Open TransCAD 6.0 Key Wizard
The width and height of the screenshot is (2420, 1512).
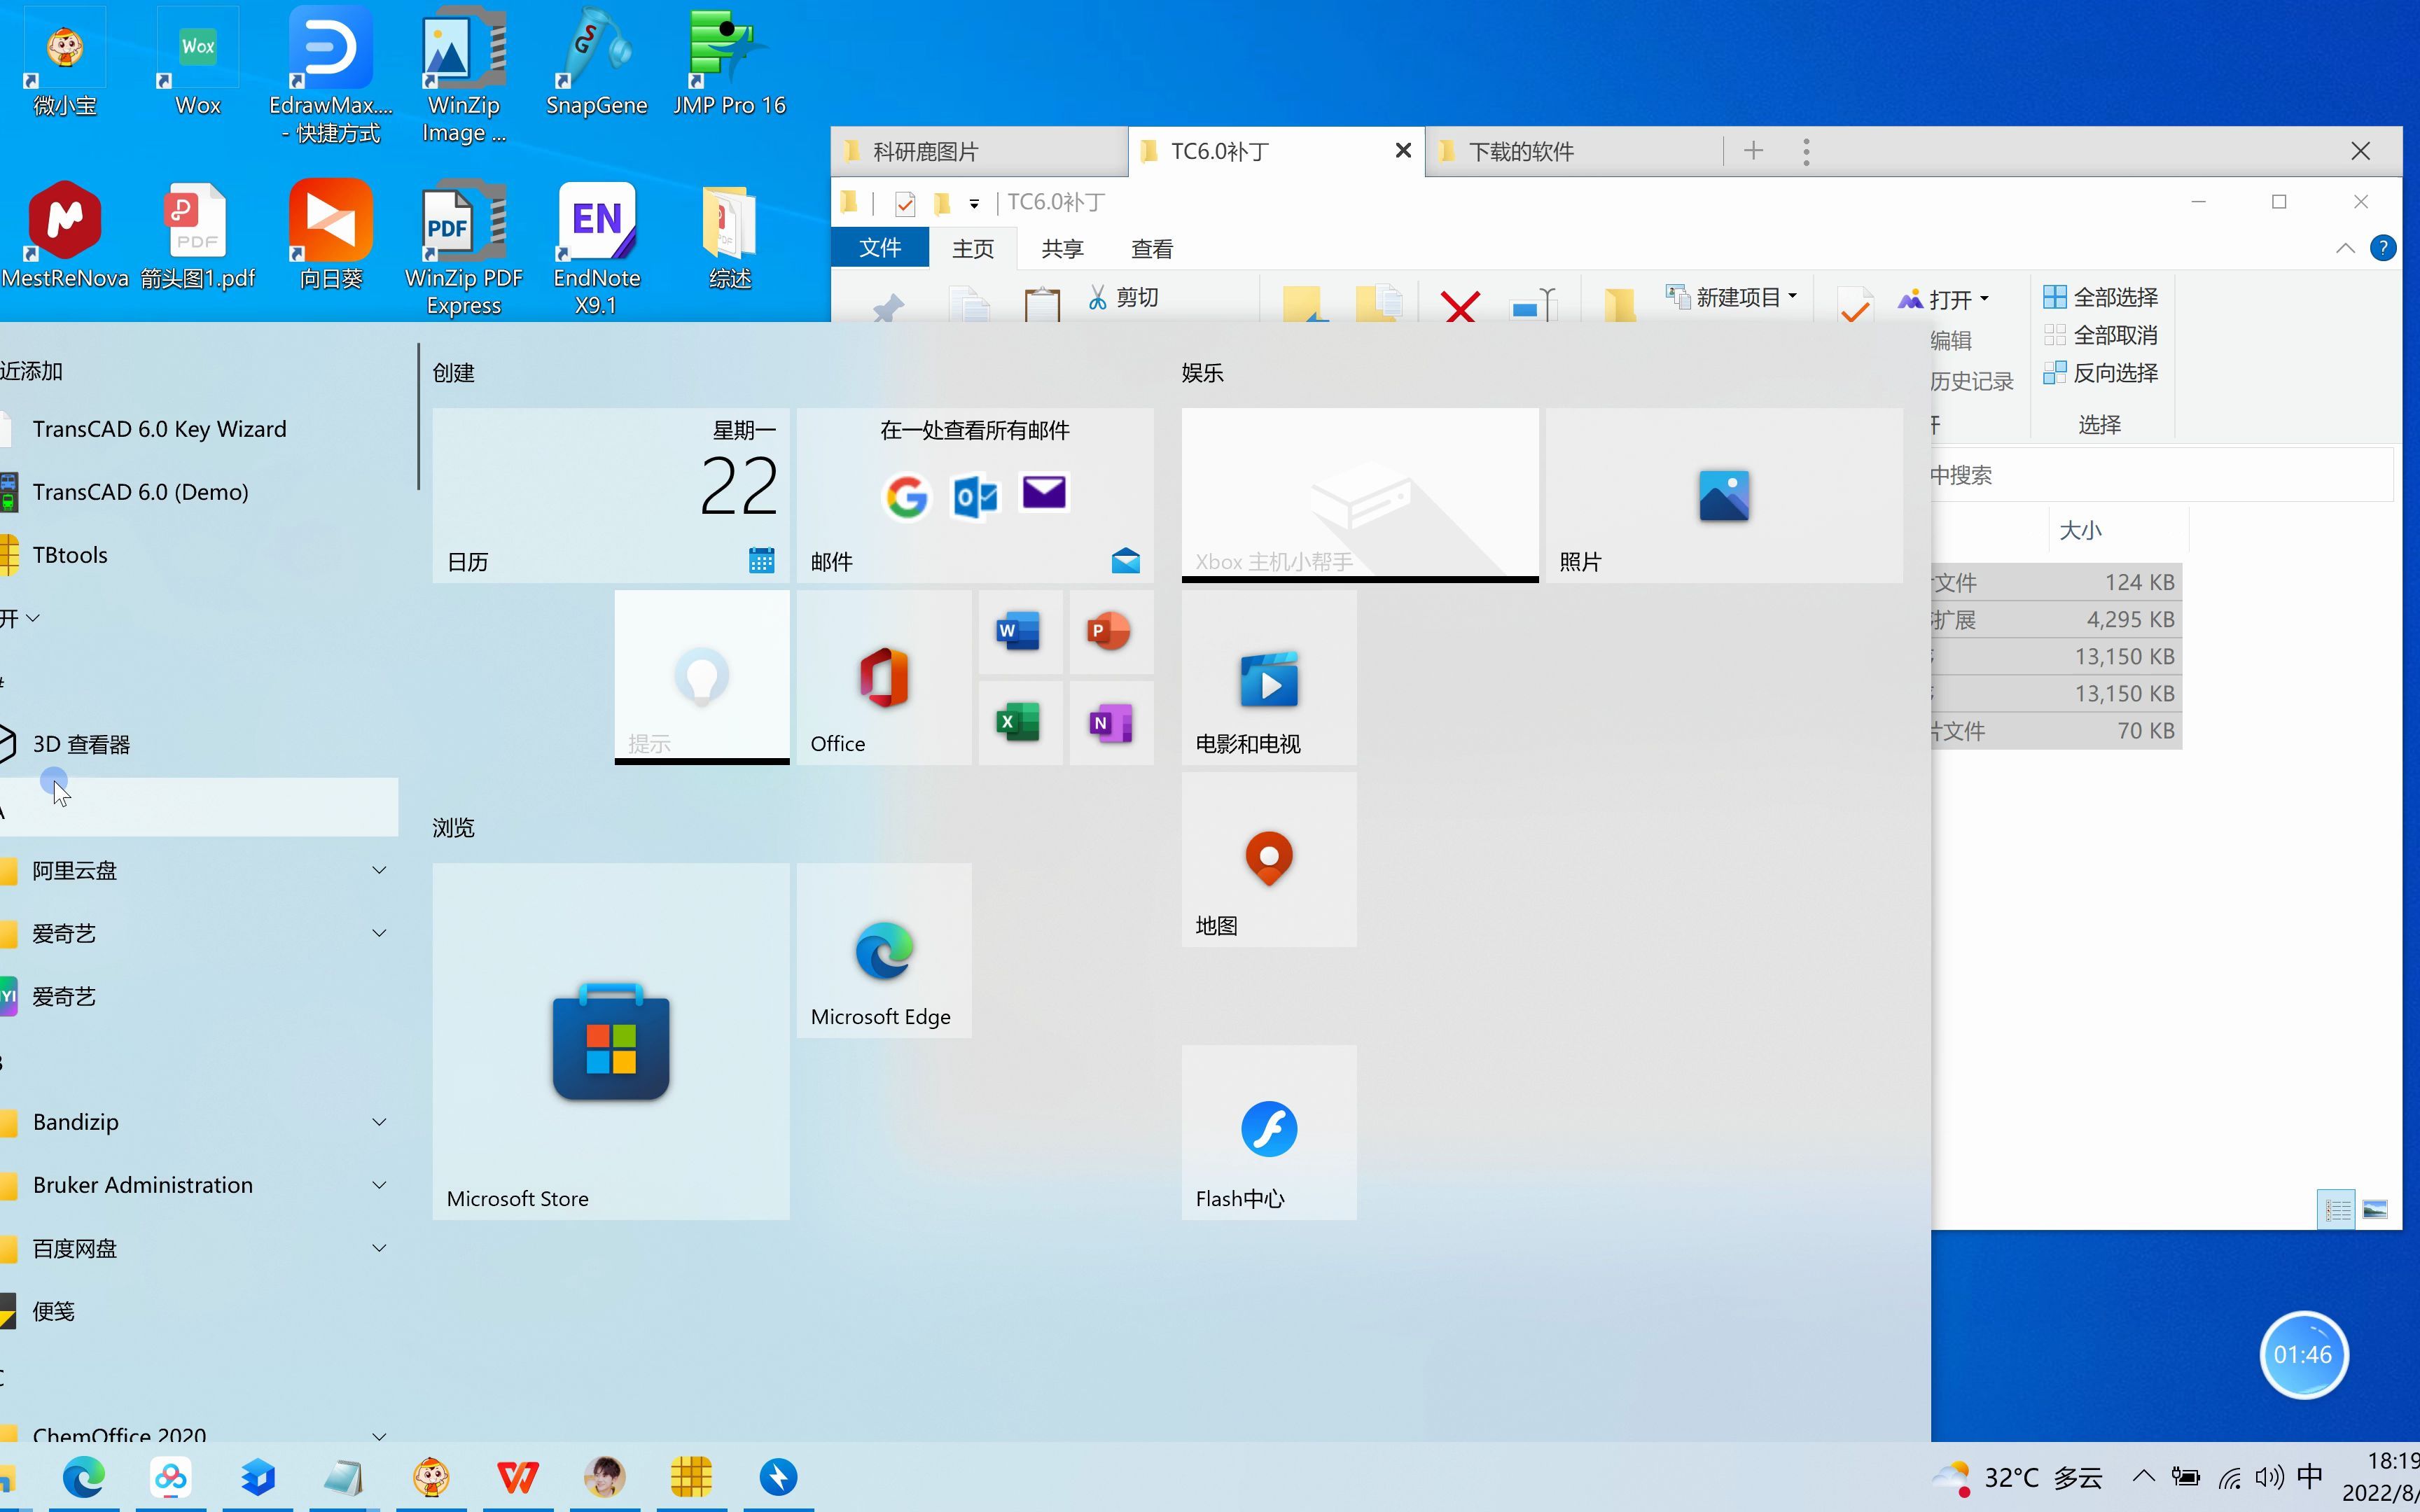[x=159, y=429]
